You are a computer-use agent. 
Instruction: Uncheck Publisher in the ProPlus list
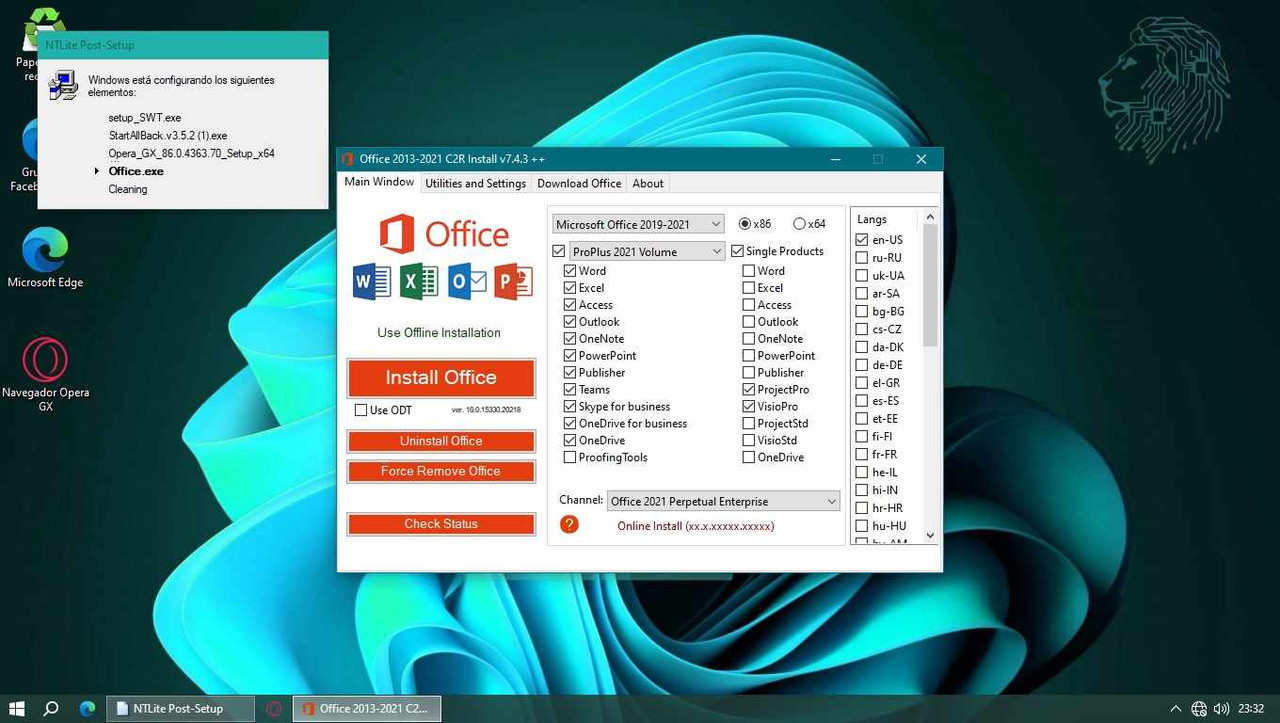[x=570, y=372]
